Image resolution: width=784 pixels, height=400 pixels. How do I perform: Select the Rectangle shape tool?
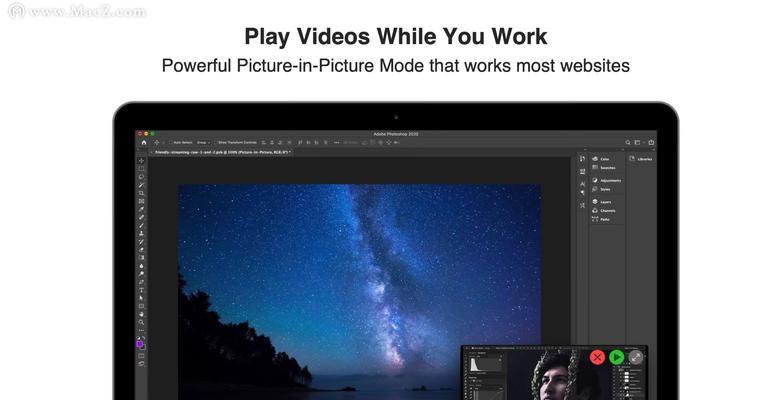tap(142, 305)
